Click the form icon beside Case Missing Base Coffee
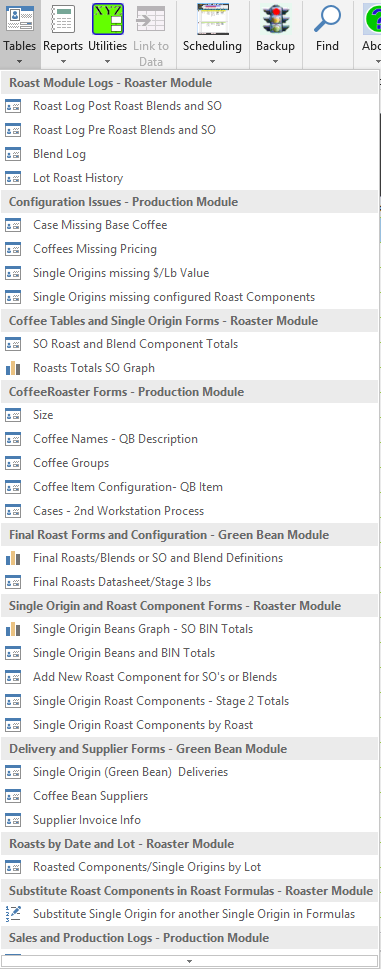This screenshot has width=381, height=969. coord(13,226)
